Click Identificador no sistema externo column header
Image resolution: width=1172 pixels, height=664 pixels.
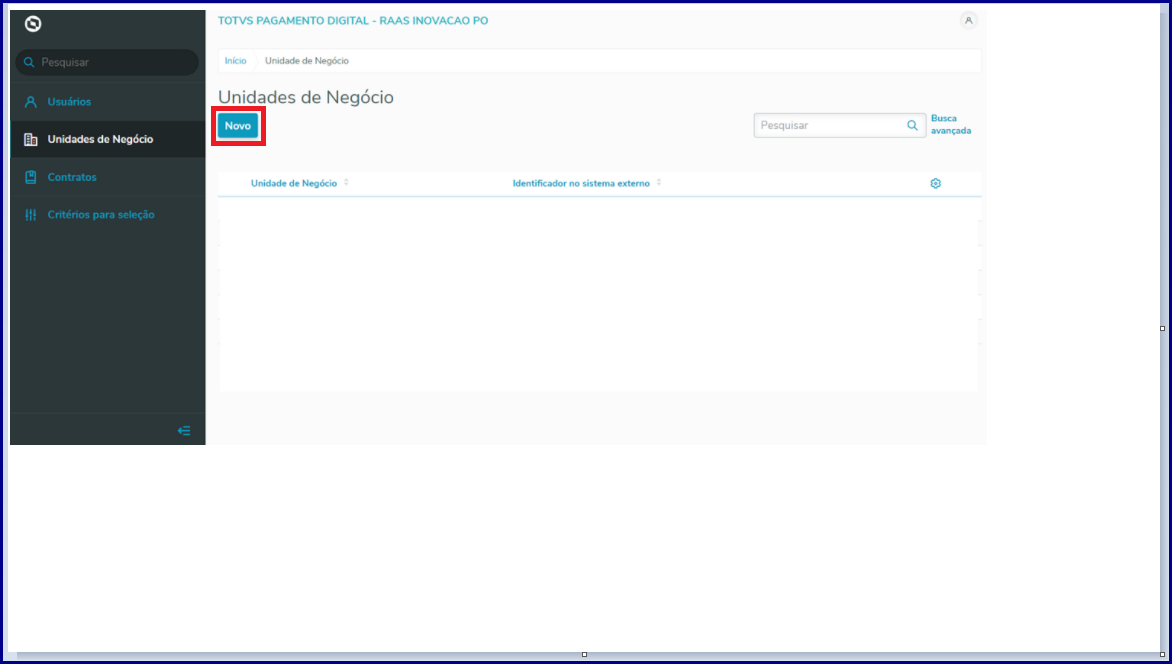click(x=581, y=183)
